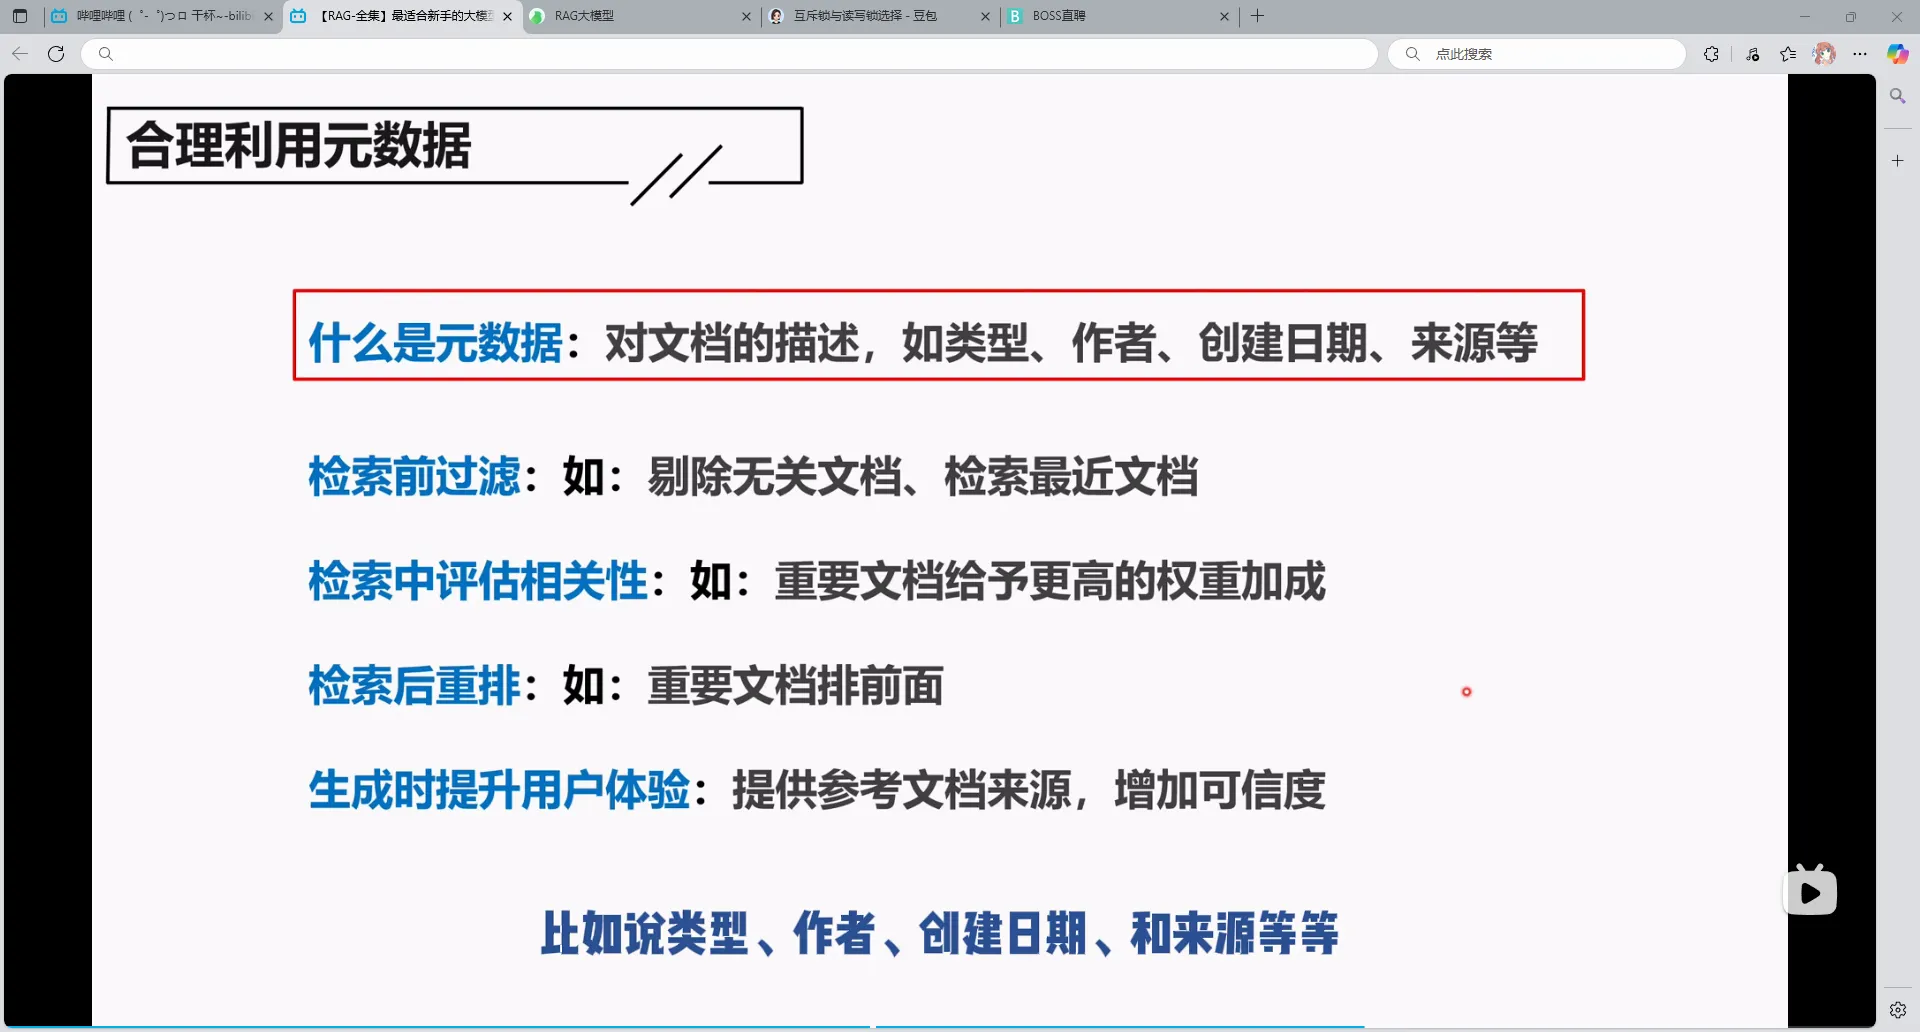Click the browser refresh button

point(56,54)
